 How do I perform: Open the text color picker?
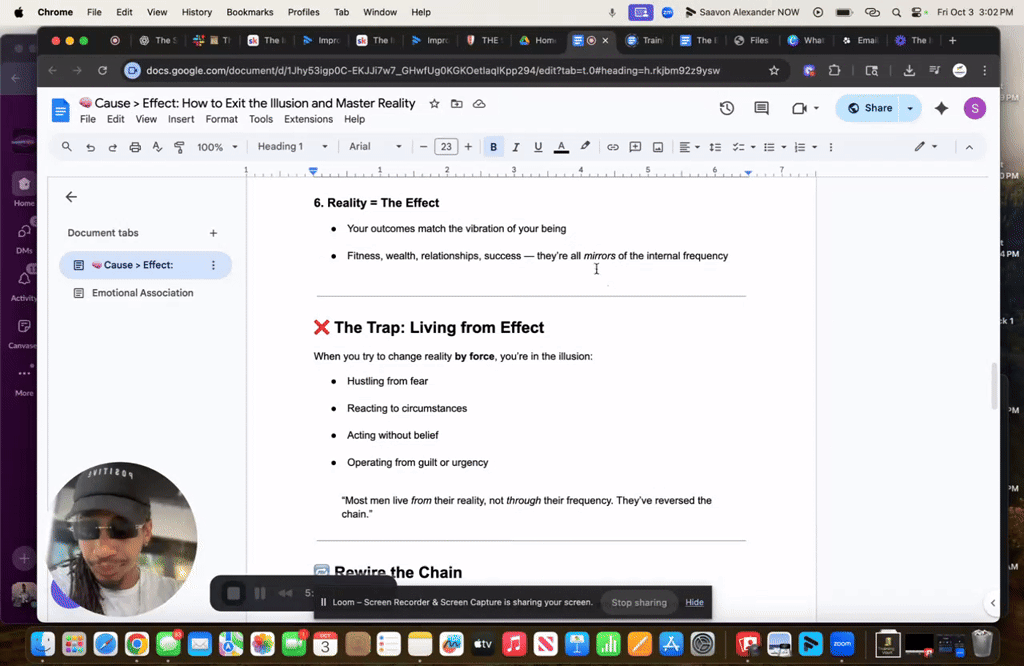click(561, 146)
